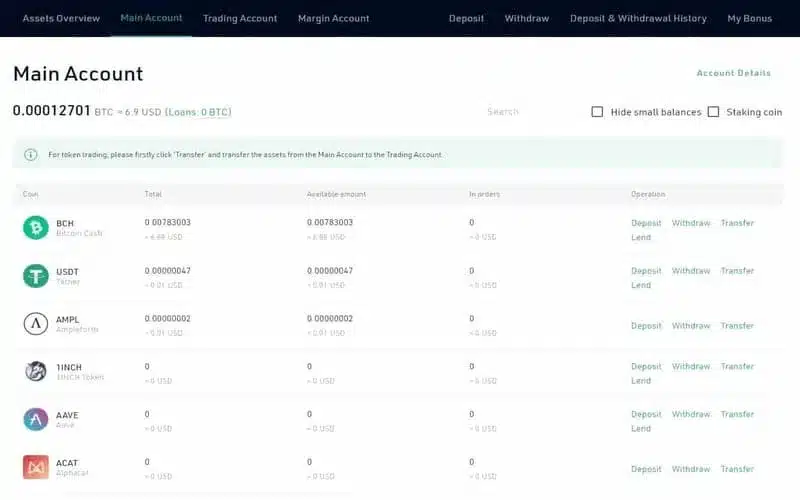
Task: Click the USDT Tether coin icon
Action: (x=36, y=276)
